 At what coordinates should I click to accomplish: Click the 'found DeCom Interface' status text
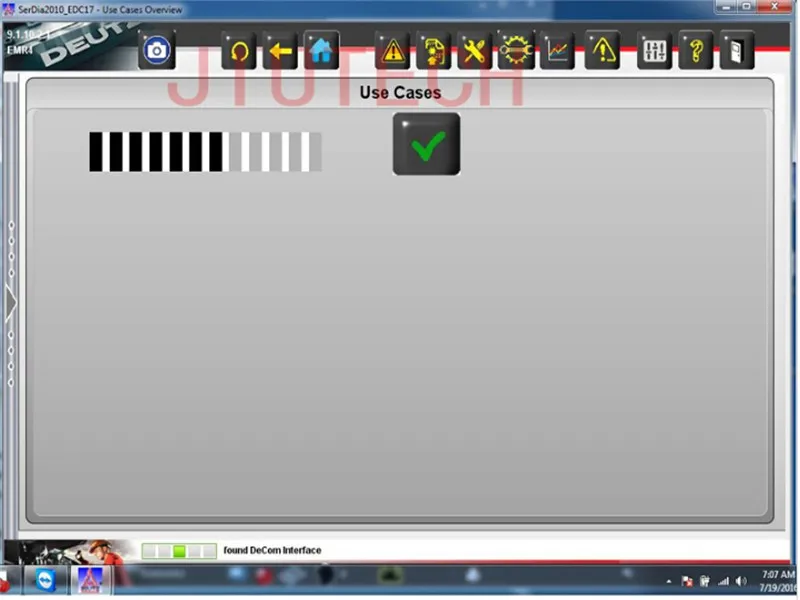coord(272,551)
